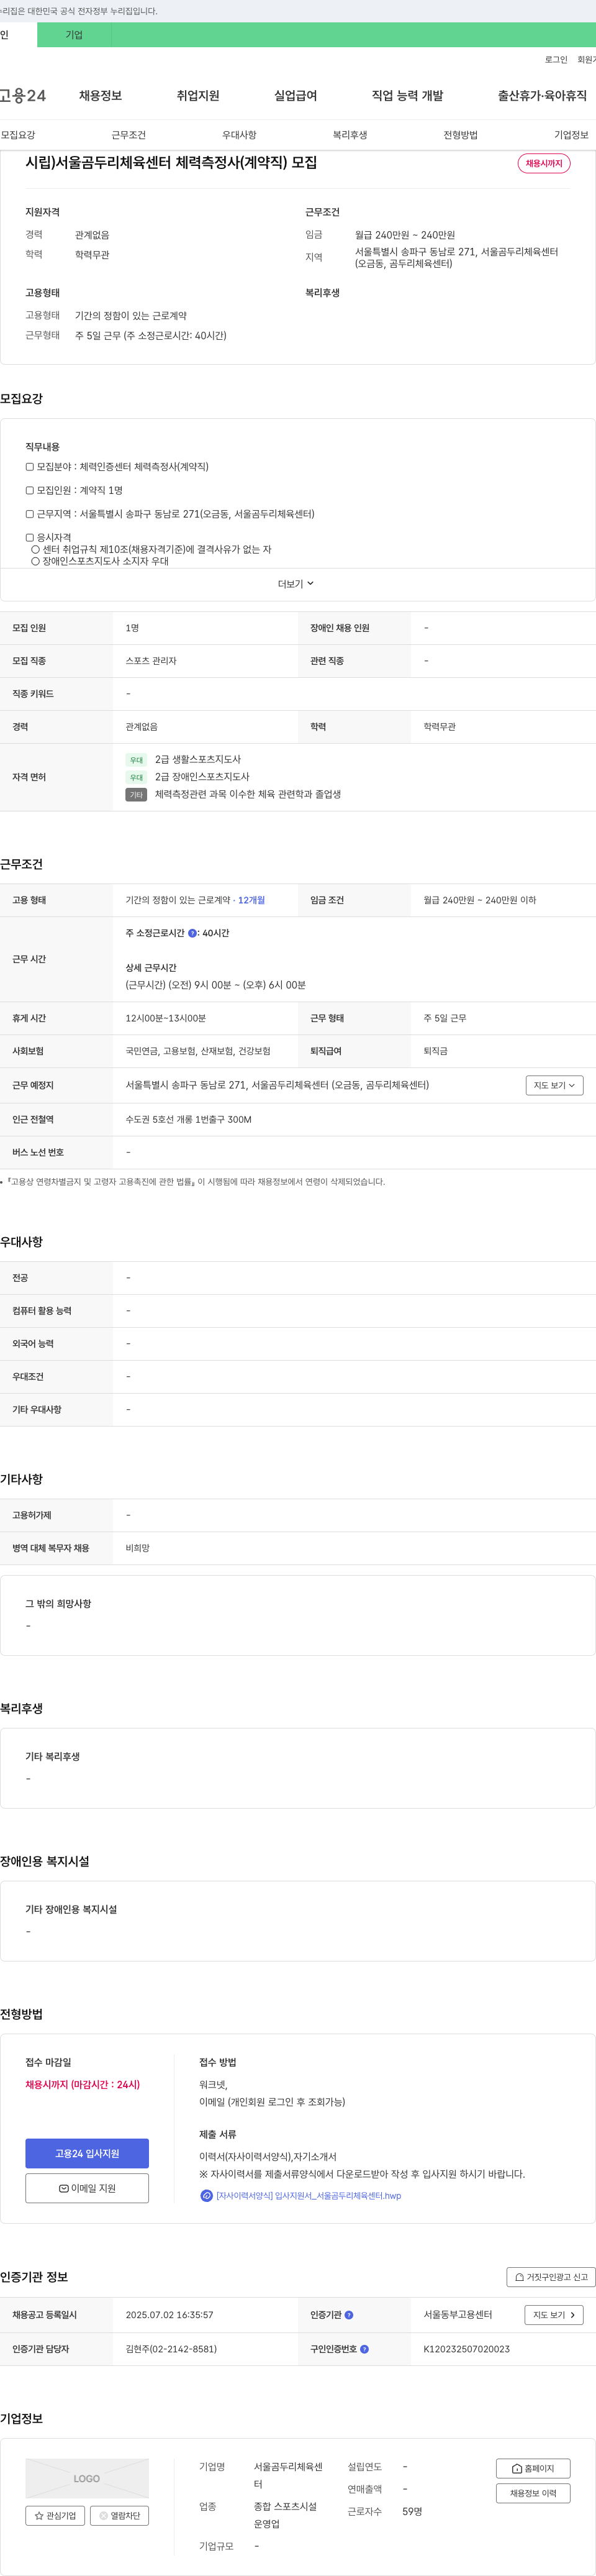
Task: Click 국민연금, 고용보험, 산재보험, 건강보험 text
Action: click(198, 1051)
